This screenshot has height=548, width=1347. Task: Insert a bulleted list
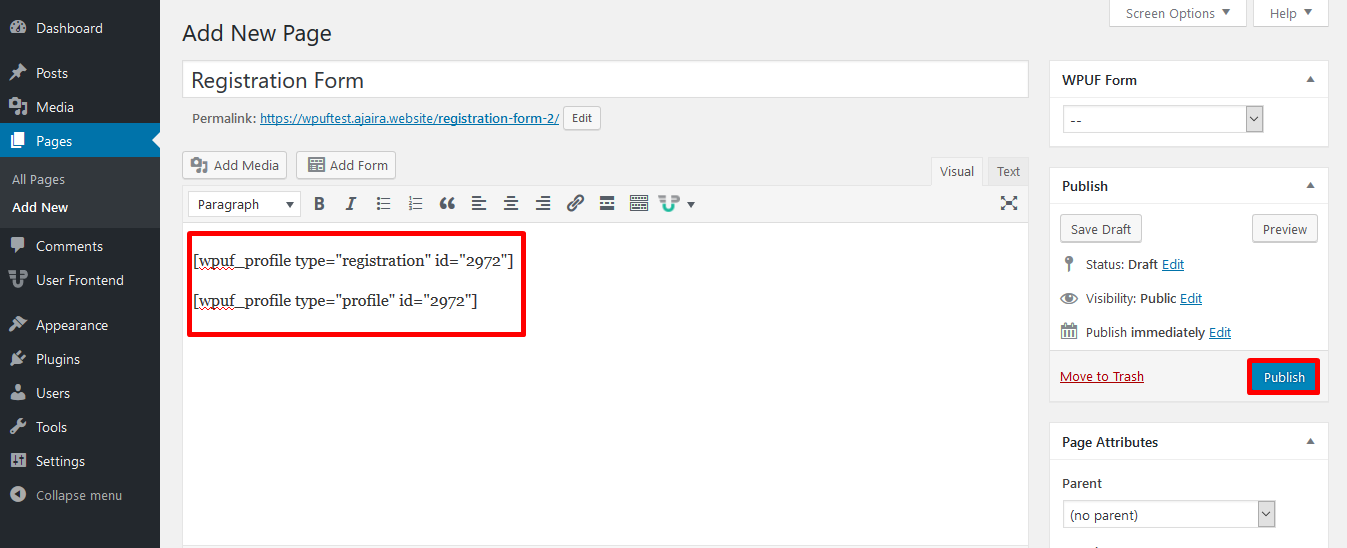click(x=383, y=204)
